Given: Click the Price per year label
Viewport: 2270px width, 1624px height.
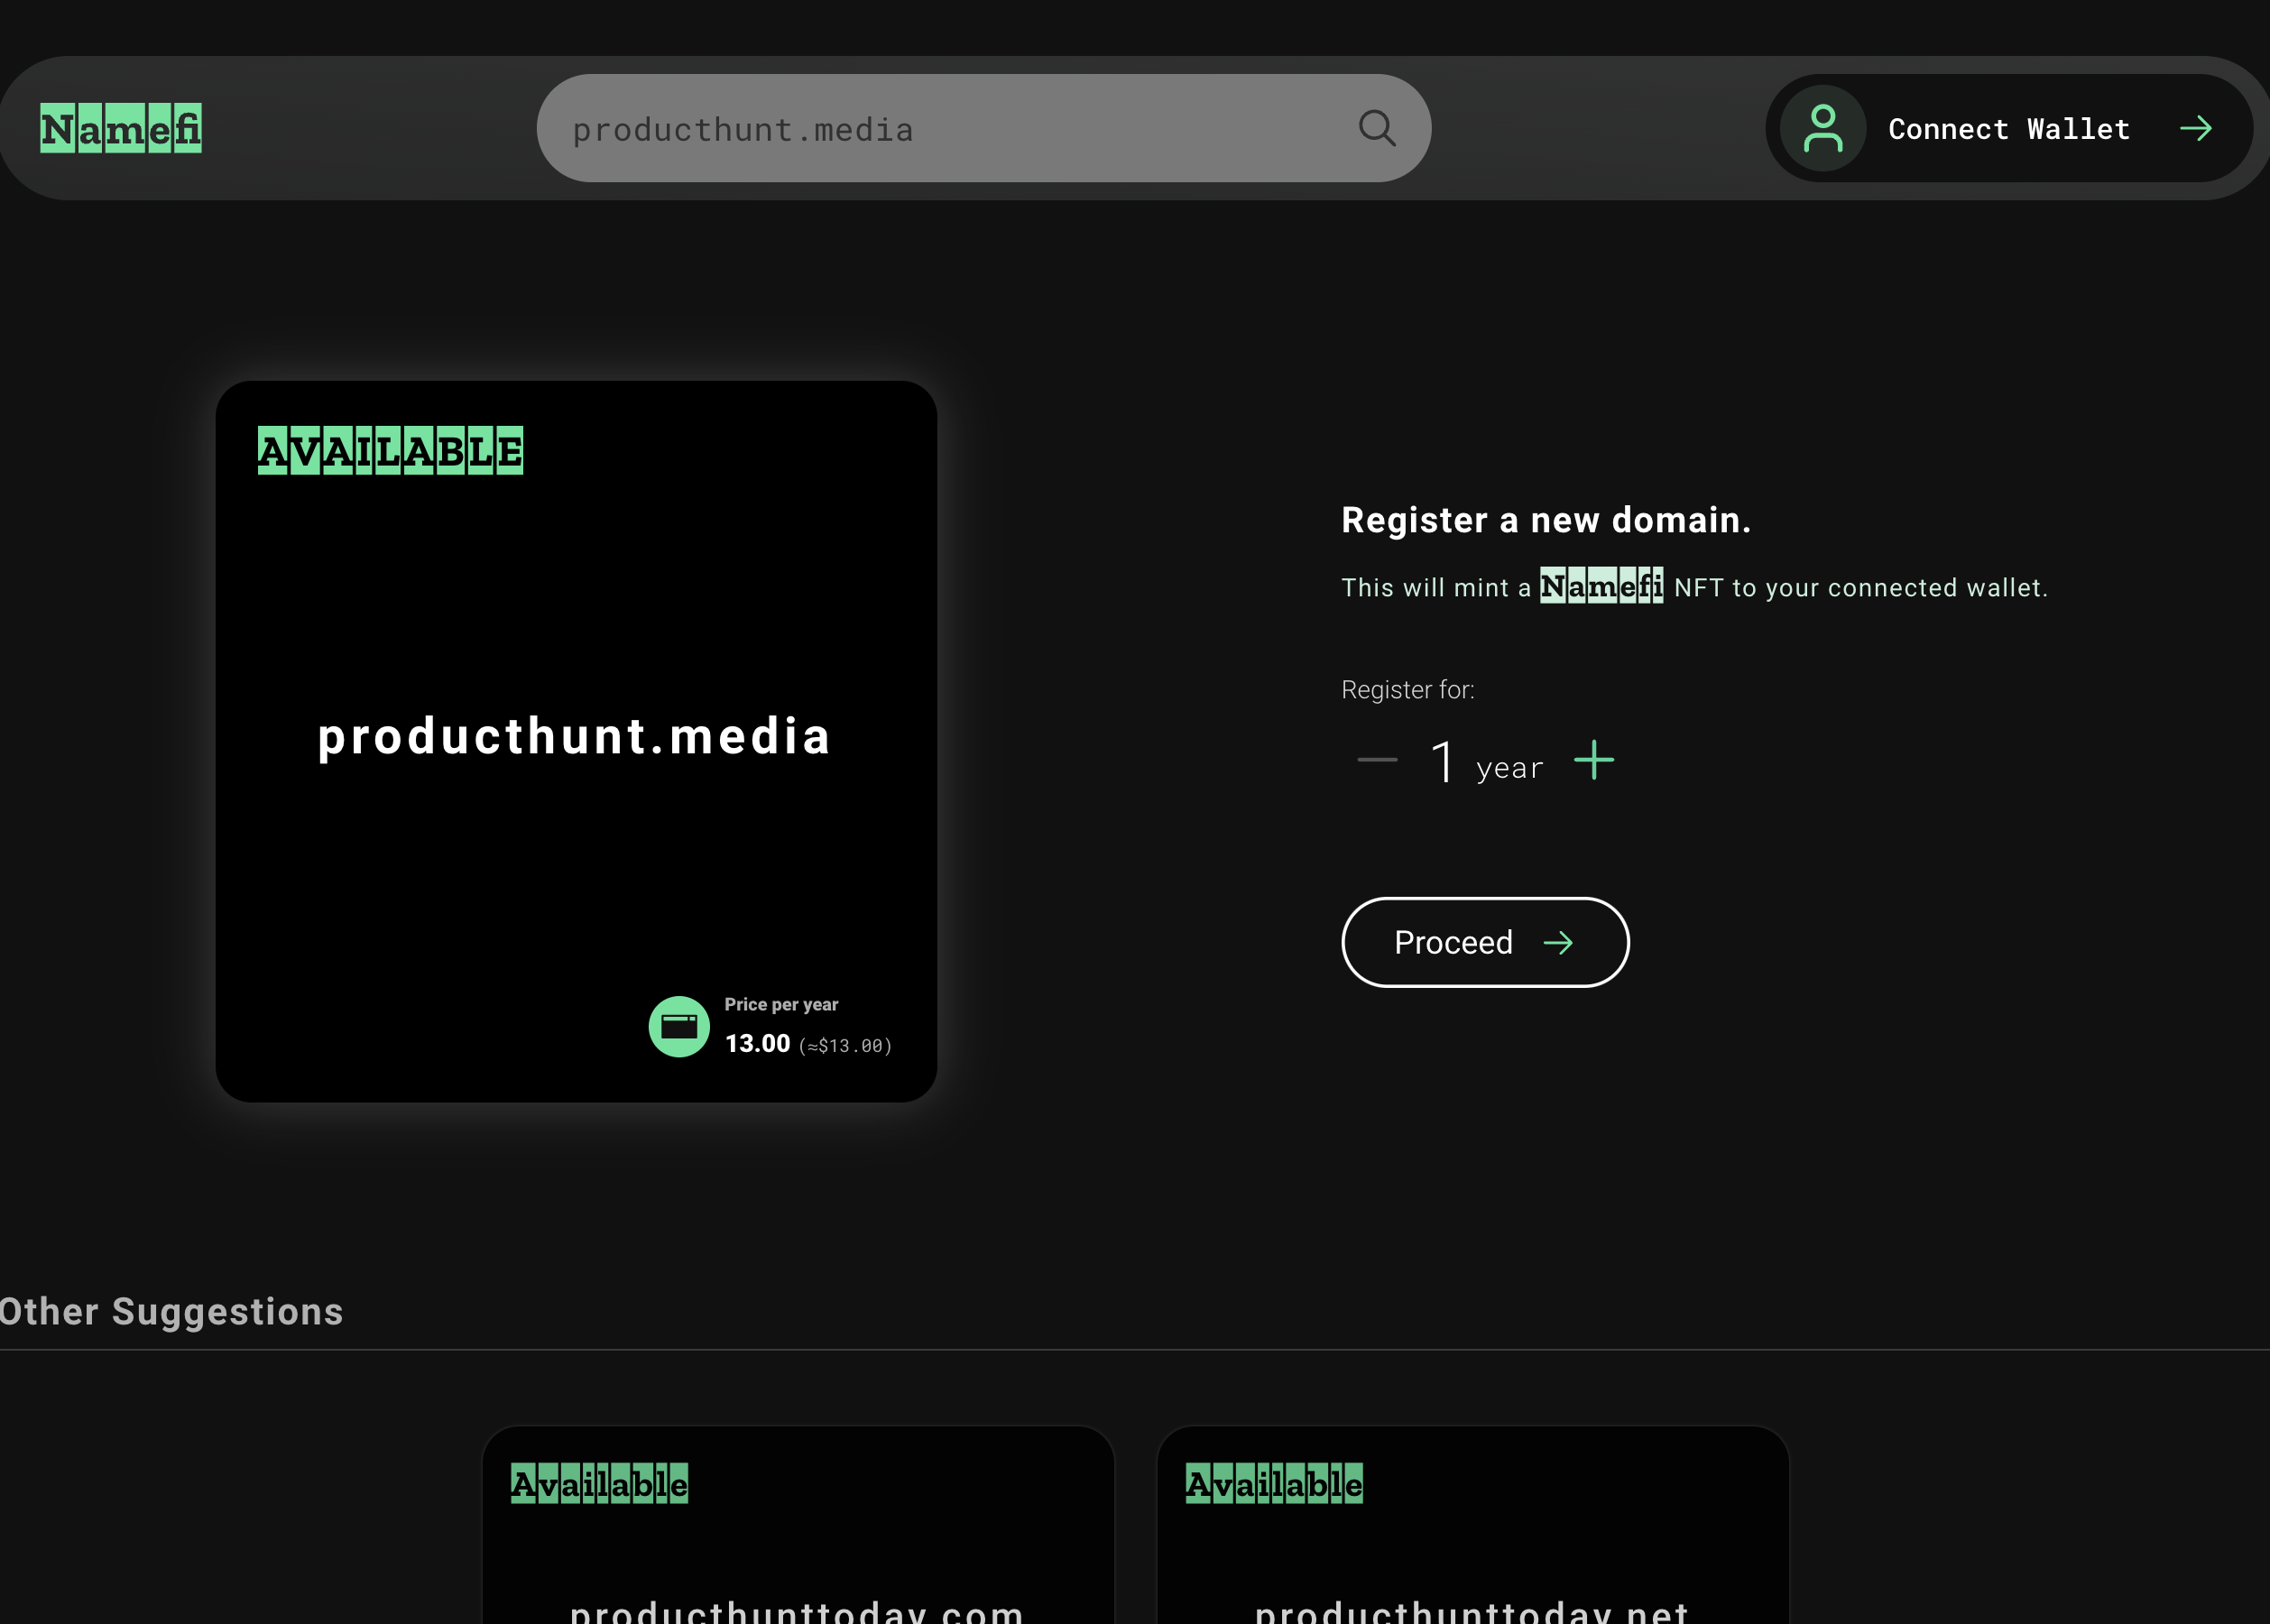Looking at the screenshot, I should tap(781, 1004).
